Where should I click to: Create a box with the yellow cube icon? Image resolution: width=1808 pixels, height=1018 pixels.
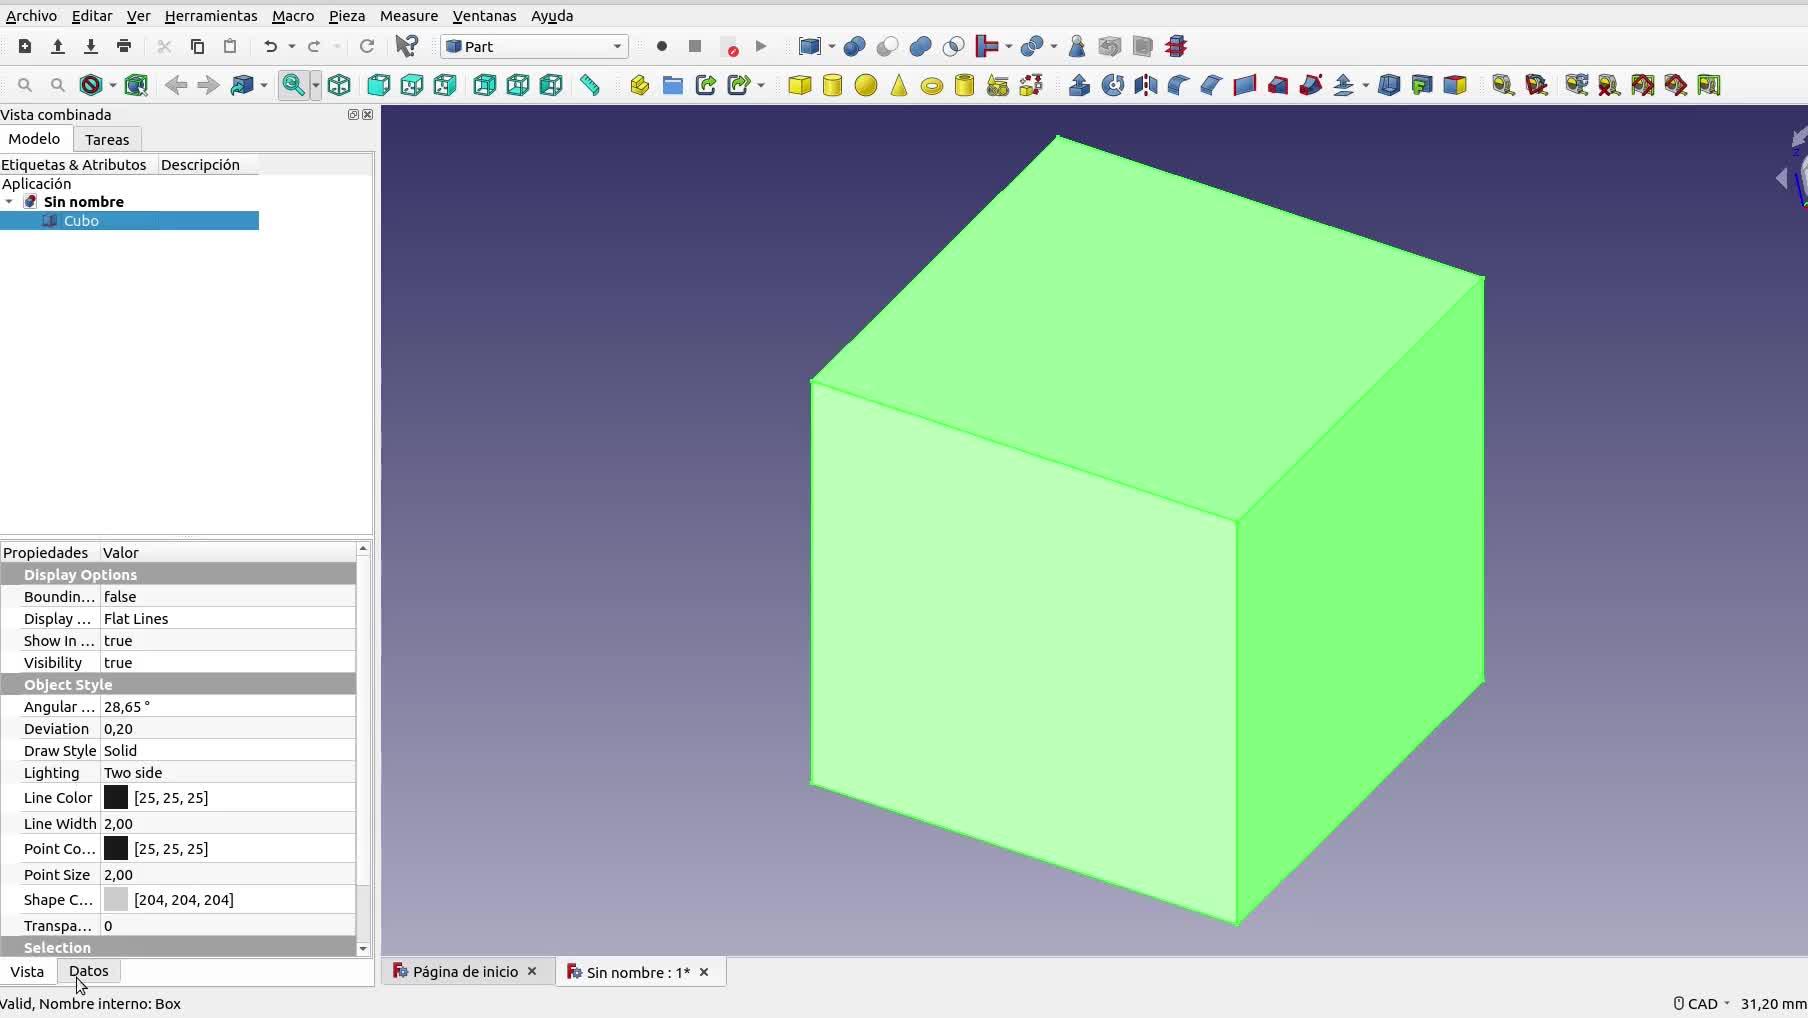799,85
